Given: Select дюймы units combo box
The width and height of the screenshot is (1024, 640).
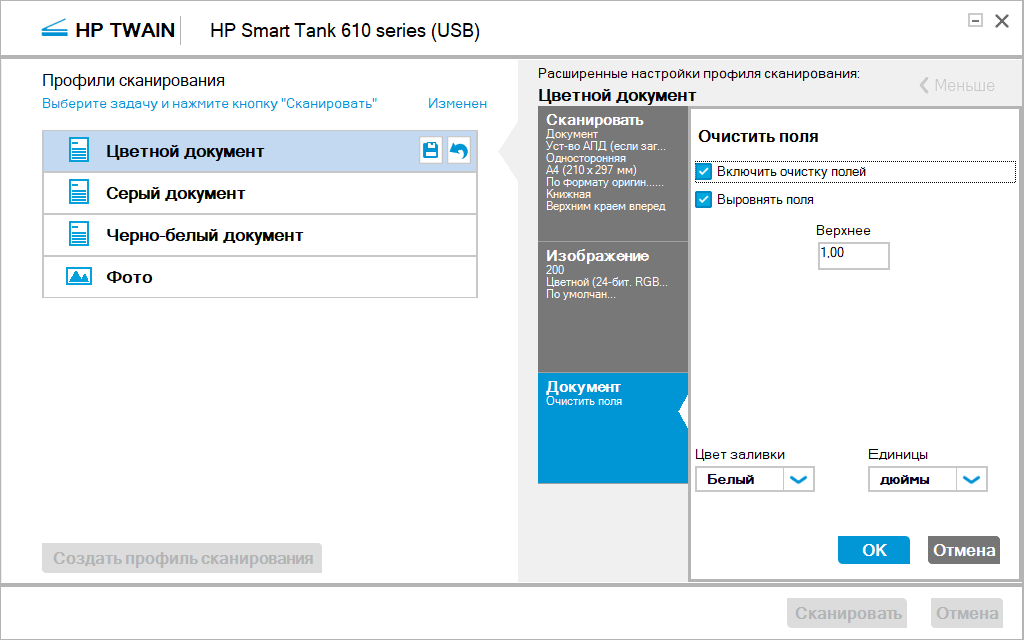Looking at the screenshot, I should click(927, 479).
